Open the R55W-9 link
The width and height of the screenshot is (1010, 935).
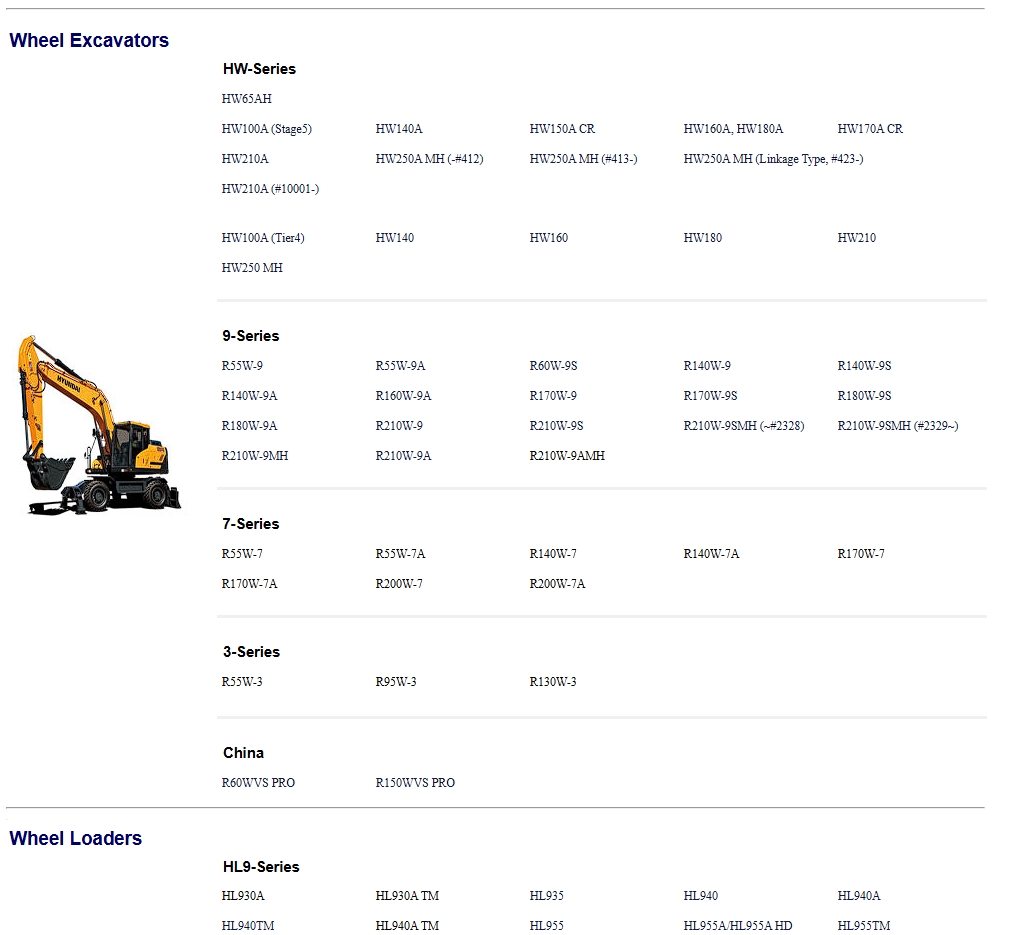coord(242,366)
